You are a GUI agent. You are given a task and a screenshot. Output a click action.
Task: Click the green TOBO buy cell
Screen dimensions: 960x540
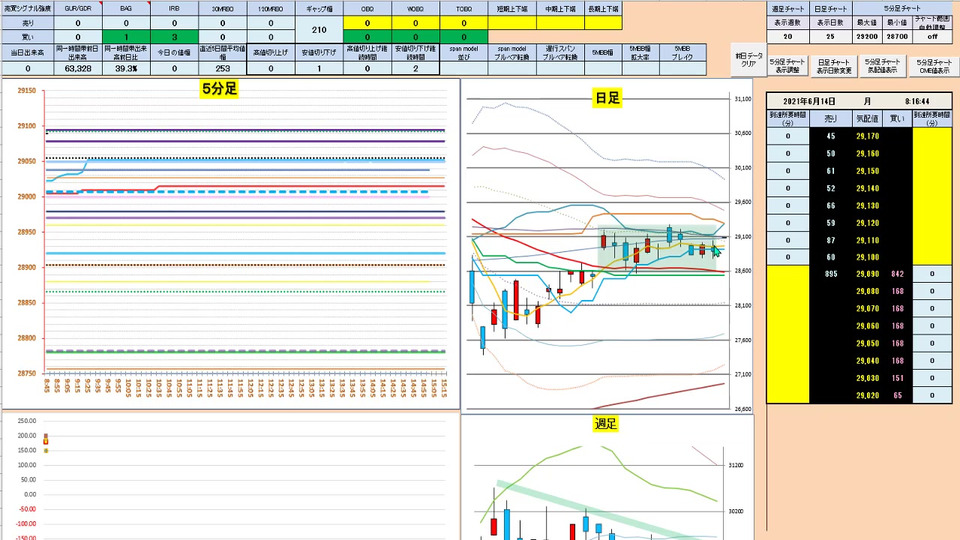(464, 37)
